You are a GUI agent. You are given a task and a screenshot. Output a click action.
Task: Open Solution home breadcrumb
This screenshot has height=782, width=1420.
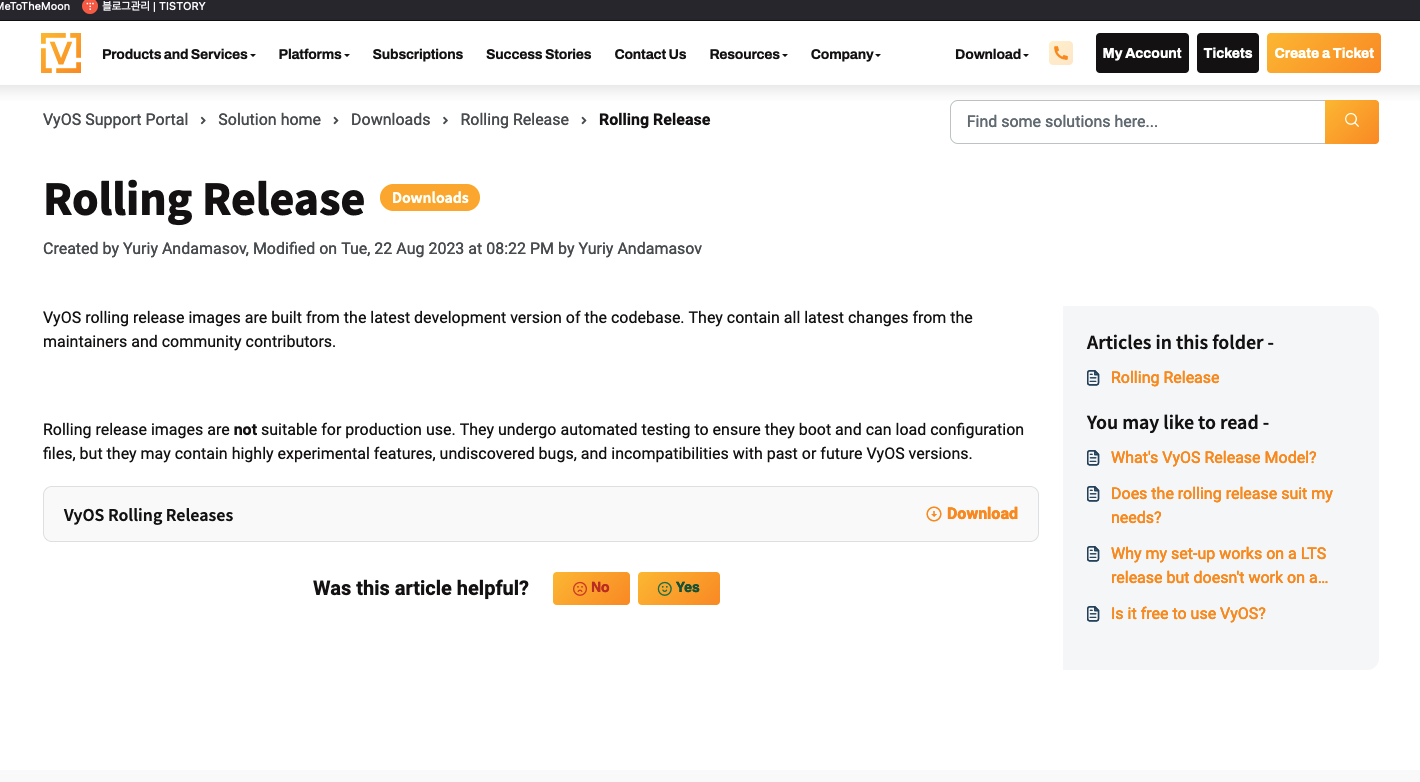point(269,119)
